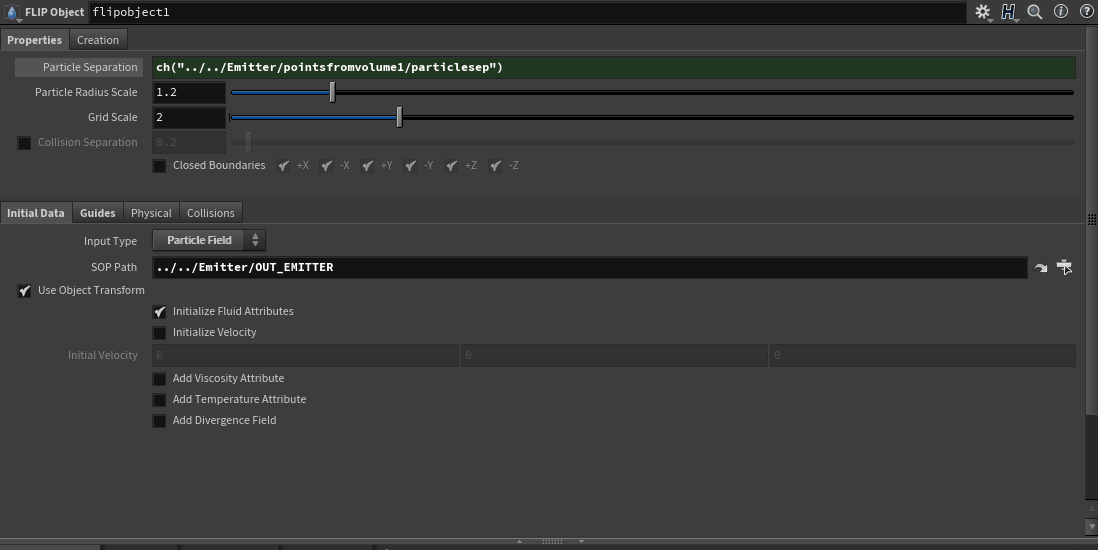
Task: Open the Initial Data tab
Action: click(36, 213)
